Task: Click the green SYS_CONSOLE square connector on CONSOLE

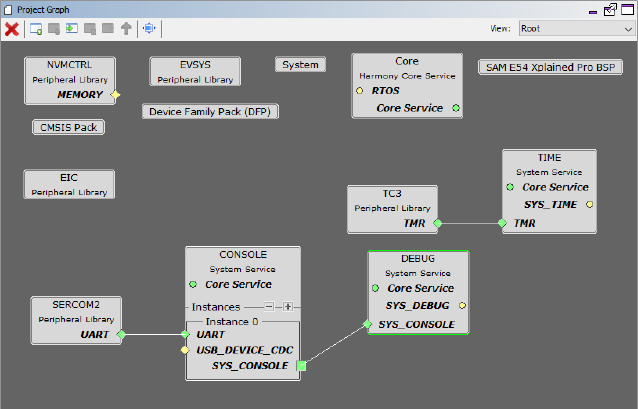Action: click(302, 367)
